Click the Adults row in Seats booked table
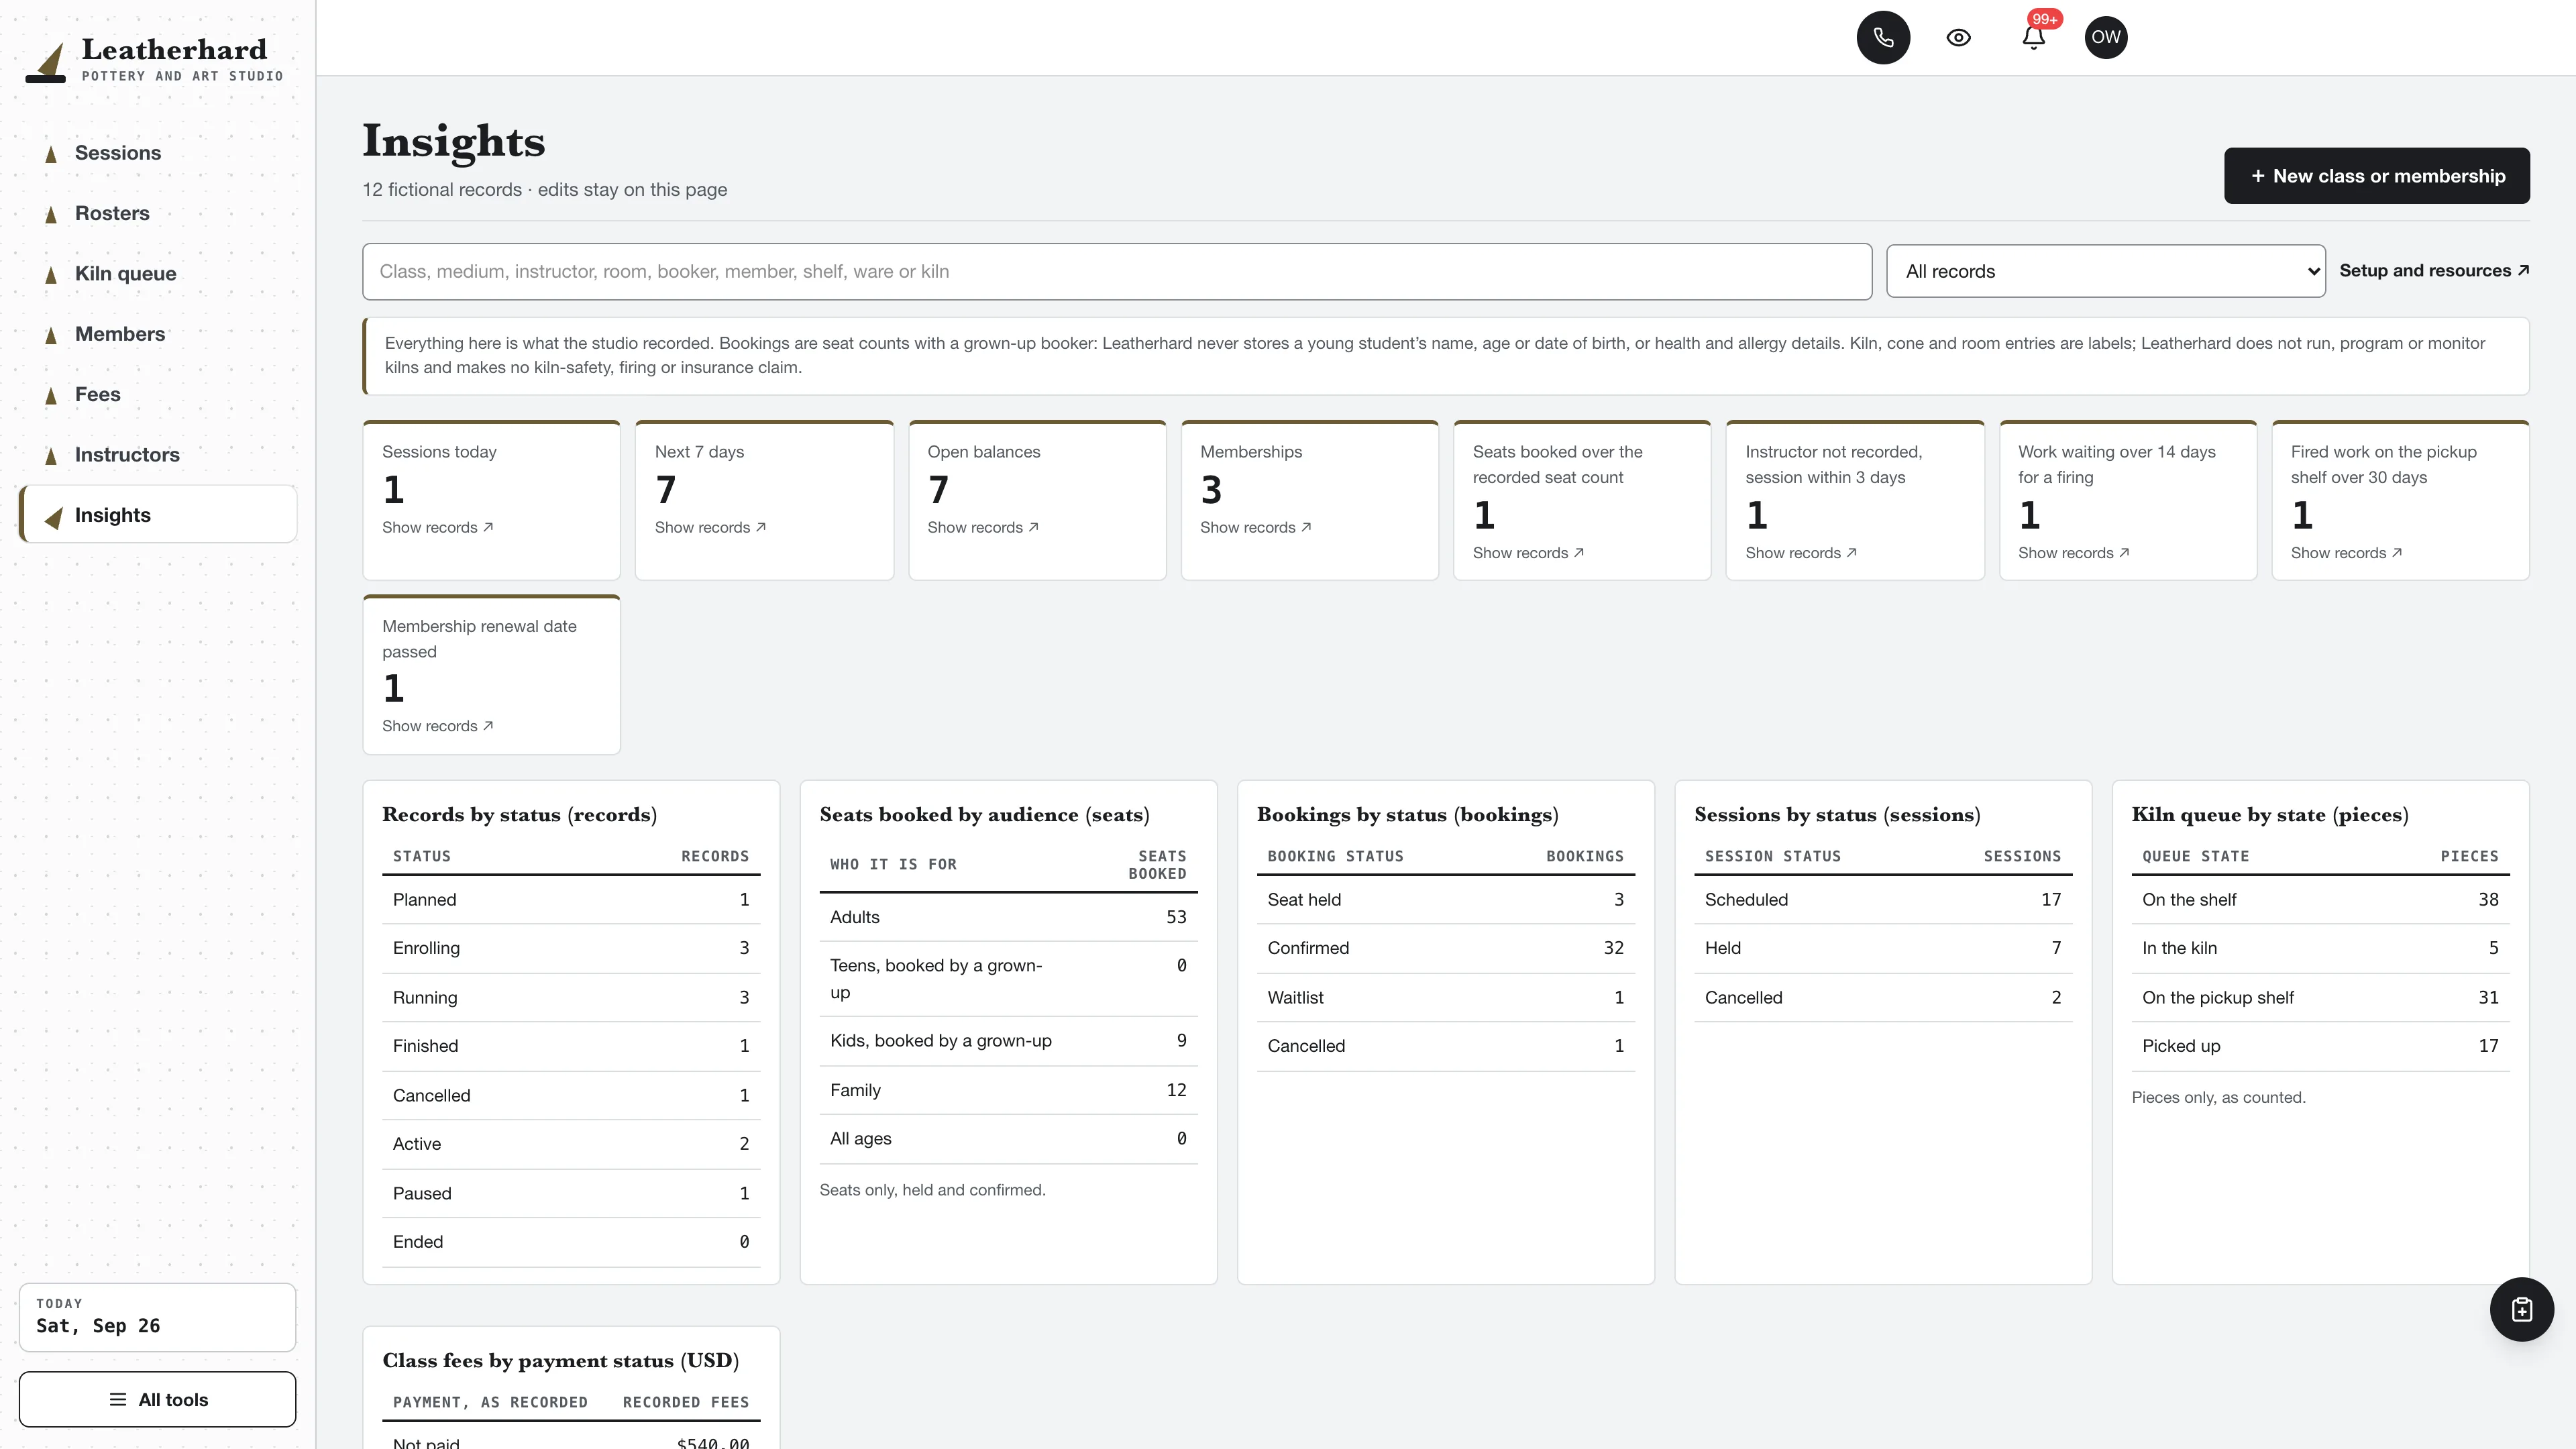Viewport: 2576px width, 1449px height. pos(1008,917)
